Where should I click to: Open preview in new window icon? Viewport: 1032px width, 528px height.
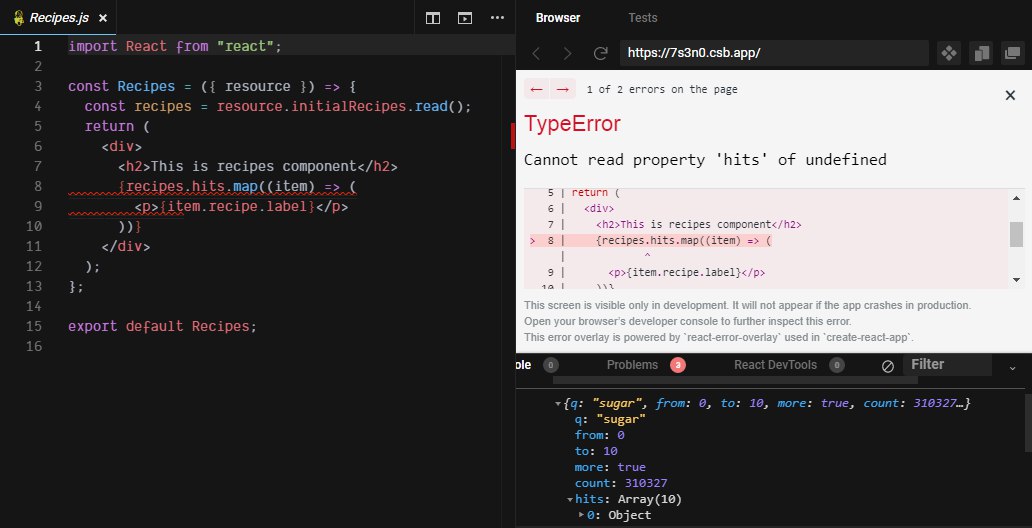pos(1012,53)
